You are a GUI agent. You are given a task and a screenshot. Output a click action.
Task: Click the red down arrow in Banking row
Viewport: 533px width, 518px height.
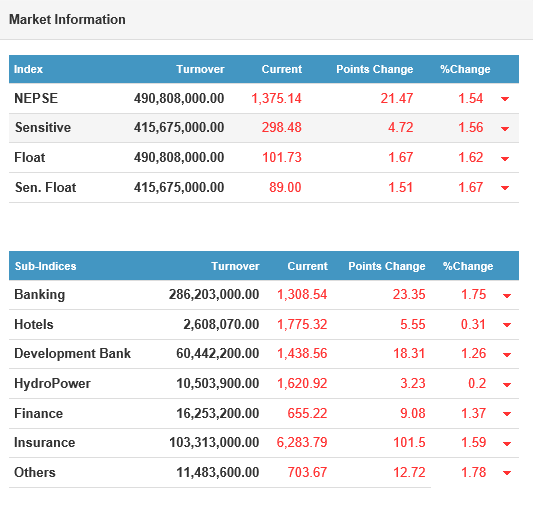[507, 296]
